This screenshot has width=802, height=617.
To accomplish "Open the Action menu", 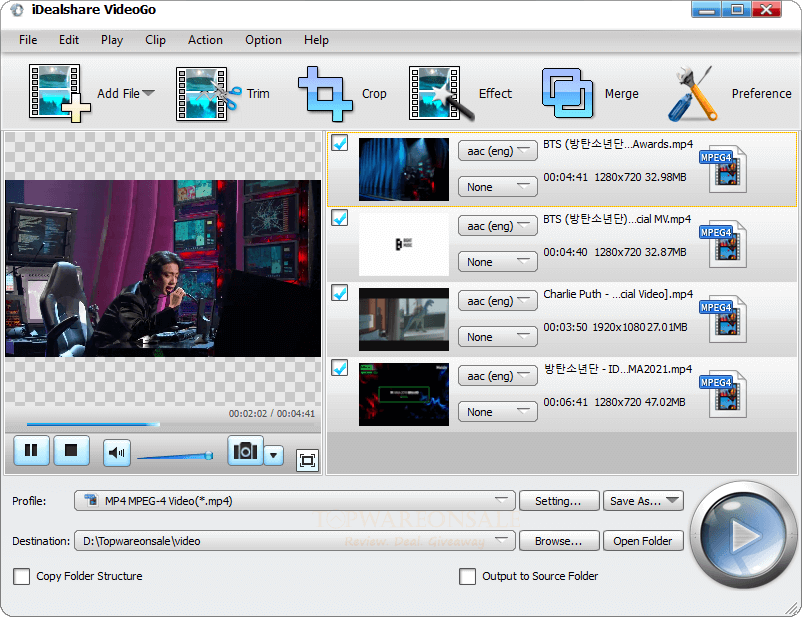I will click(x=205, y=40).
